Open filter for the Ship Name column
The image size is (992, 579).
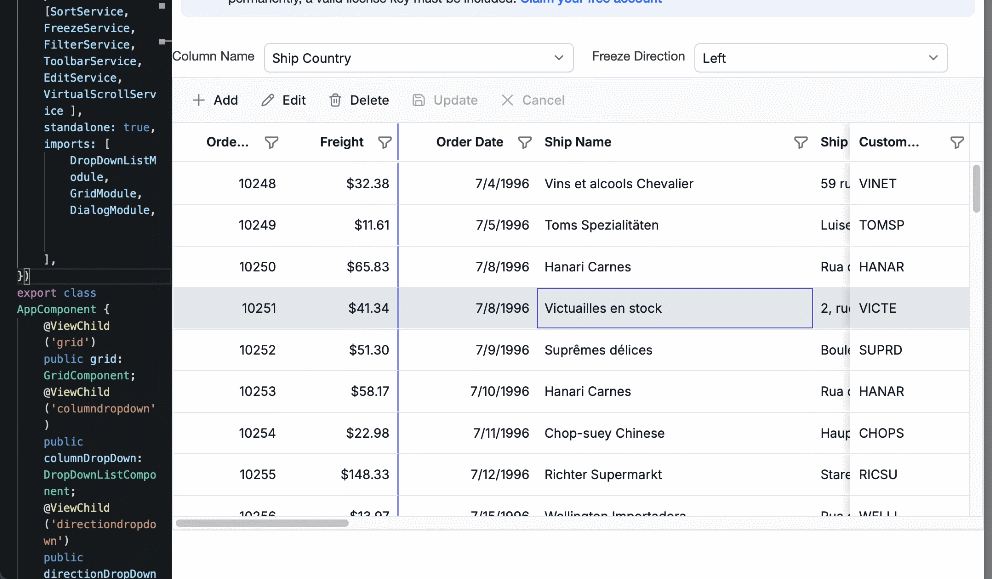click(x=800, y=143)
